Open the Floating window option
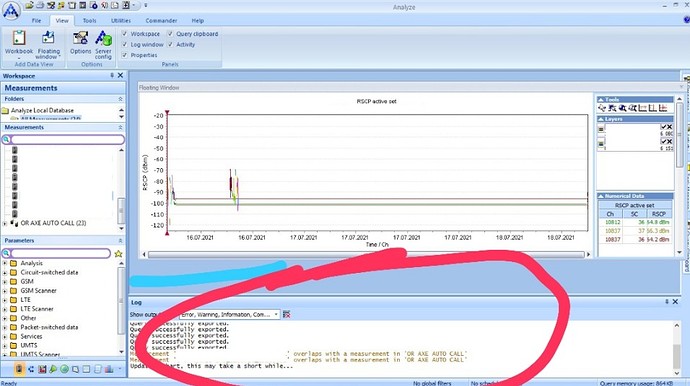The image size is (690, 386). (x=48, y=44)
